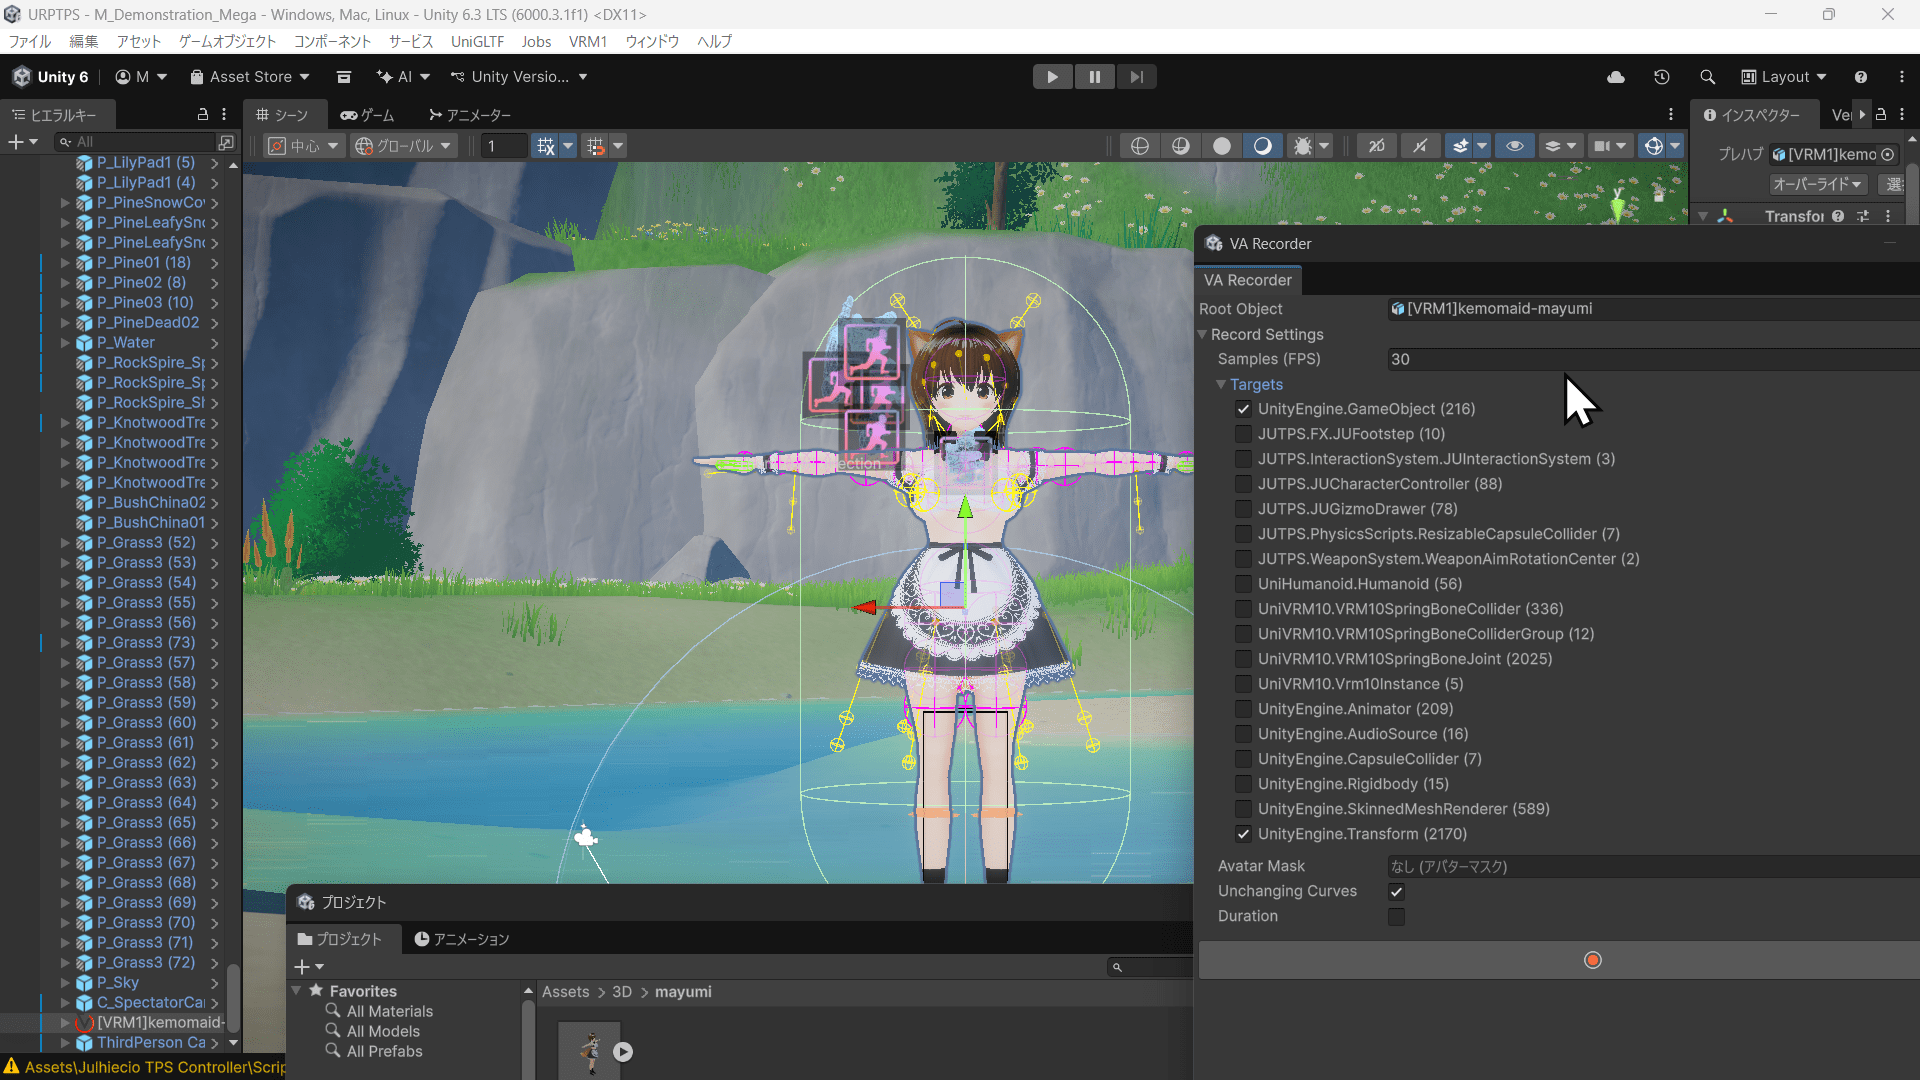Open the Unity Version Control dropdown
The height and width of the screenshot is (1080, 1920).
[x=519, y=77]
